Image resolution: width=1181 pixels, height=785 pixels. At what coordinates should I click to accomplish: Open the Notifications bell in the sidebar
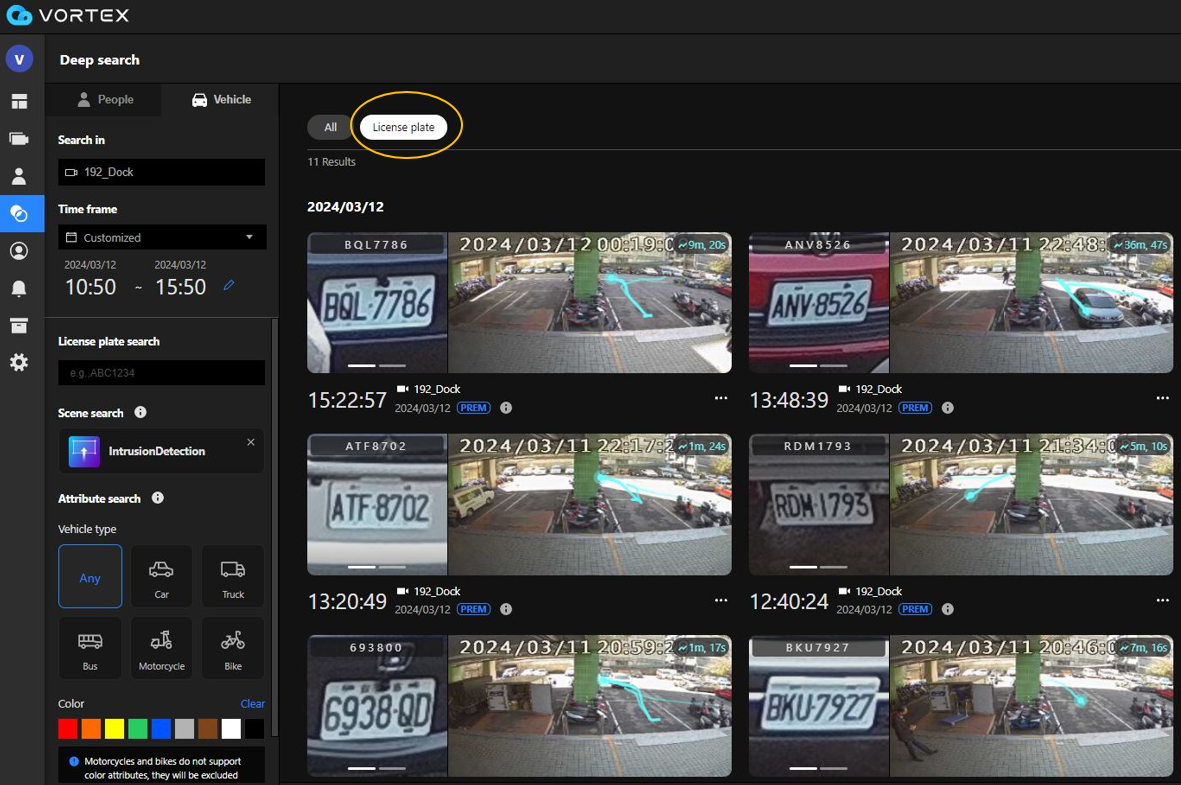(x=18, y=289)
